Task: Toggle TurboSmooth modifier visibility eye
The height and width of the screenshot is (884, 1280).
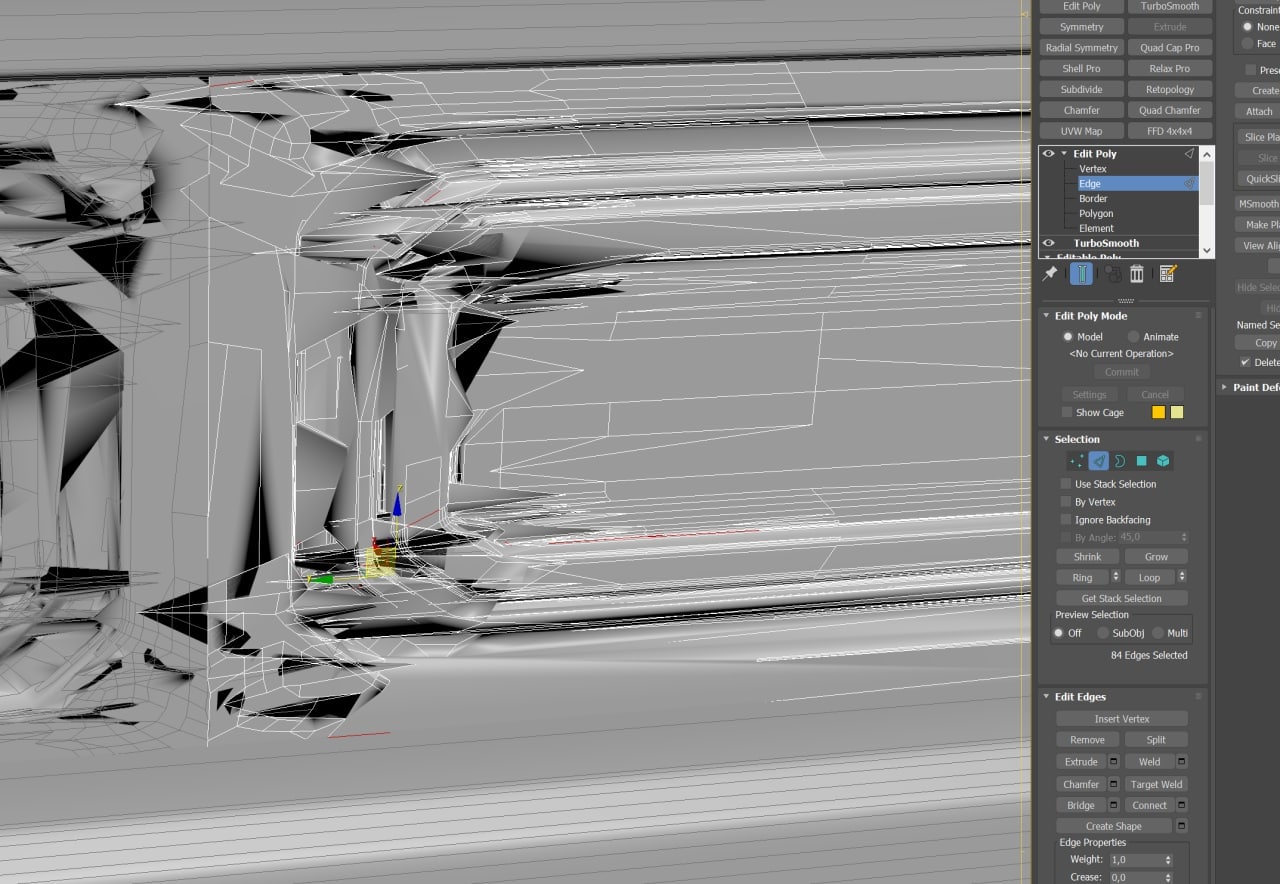Action: coord(1049,243)
